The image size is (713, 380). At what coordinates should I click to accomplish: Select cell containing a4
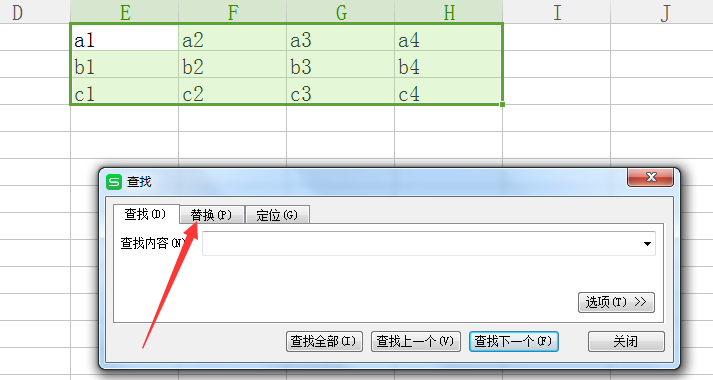tap(448, 37)
